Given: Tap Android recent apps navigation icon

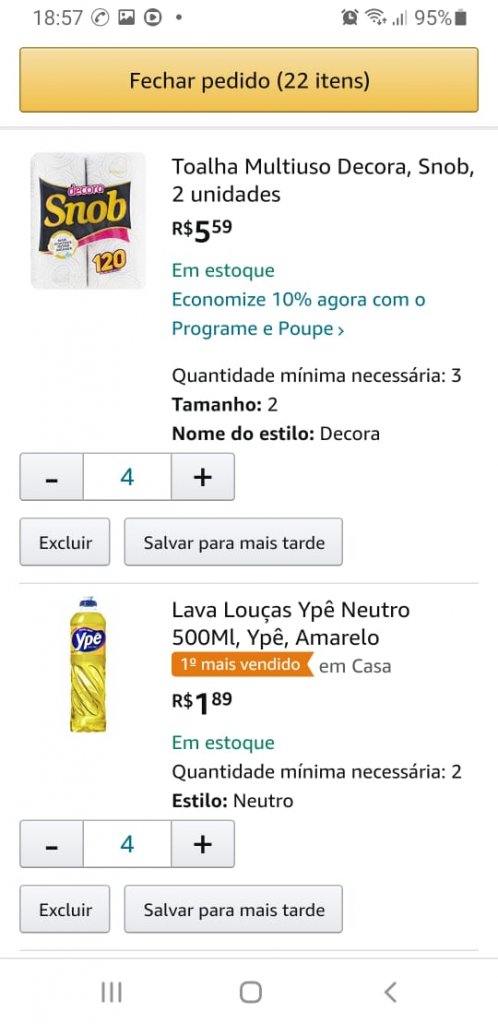Looking at the screenshot, I should 112,993.
